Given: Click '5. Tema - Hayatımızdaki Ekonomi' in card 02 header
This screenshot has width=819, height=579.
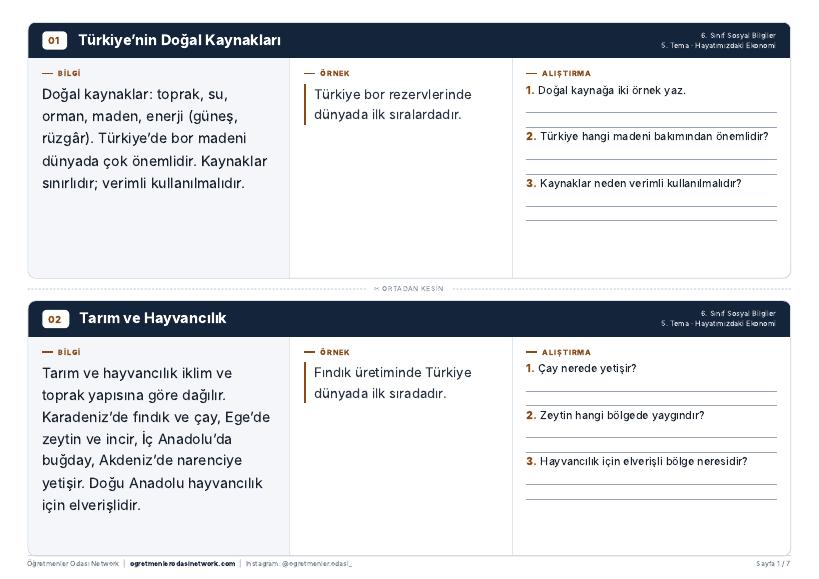Looking at the screenshot, I should (x=718, y=324).
